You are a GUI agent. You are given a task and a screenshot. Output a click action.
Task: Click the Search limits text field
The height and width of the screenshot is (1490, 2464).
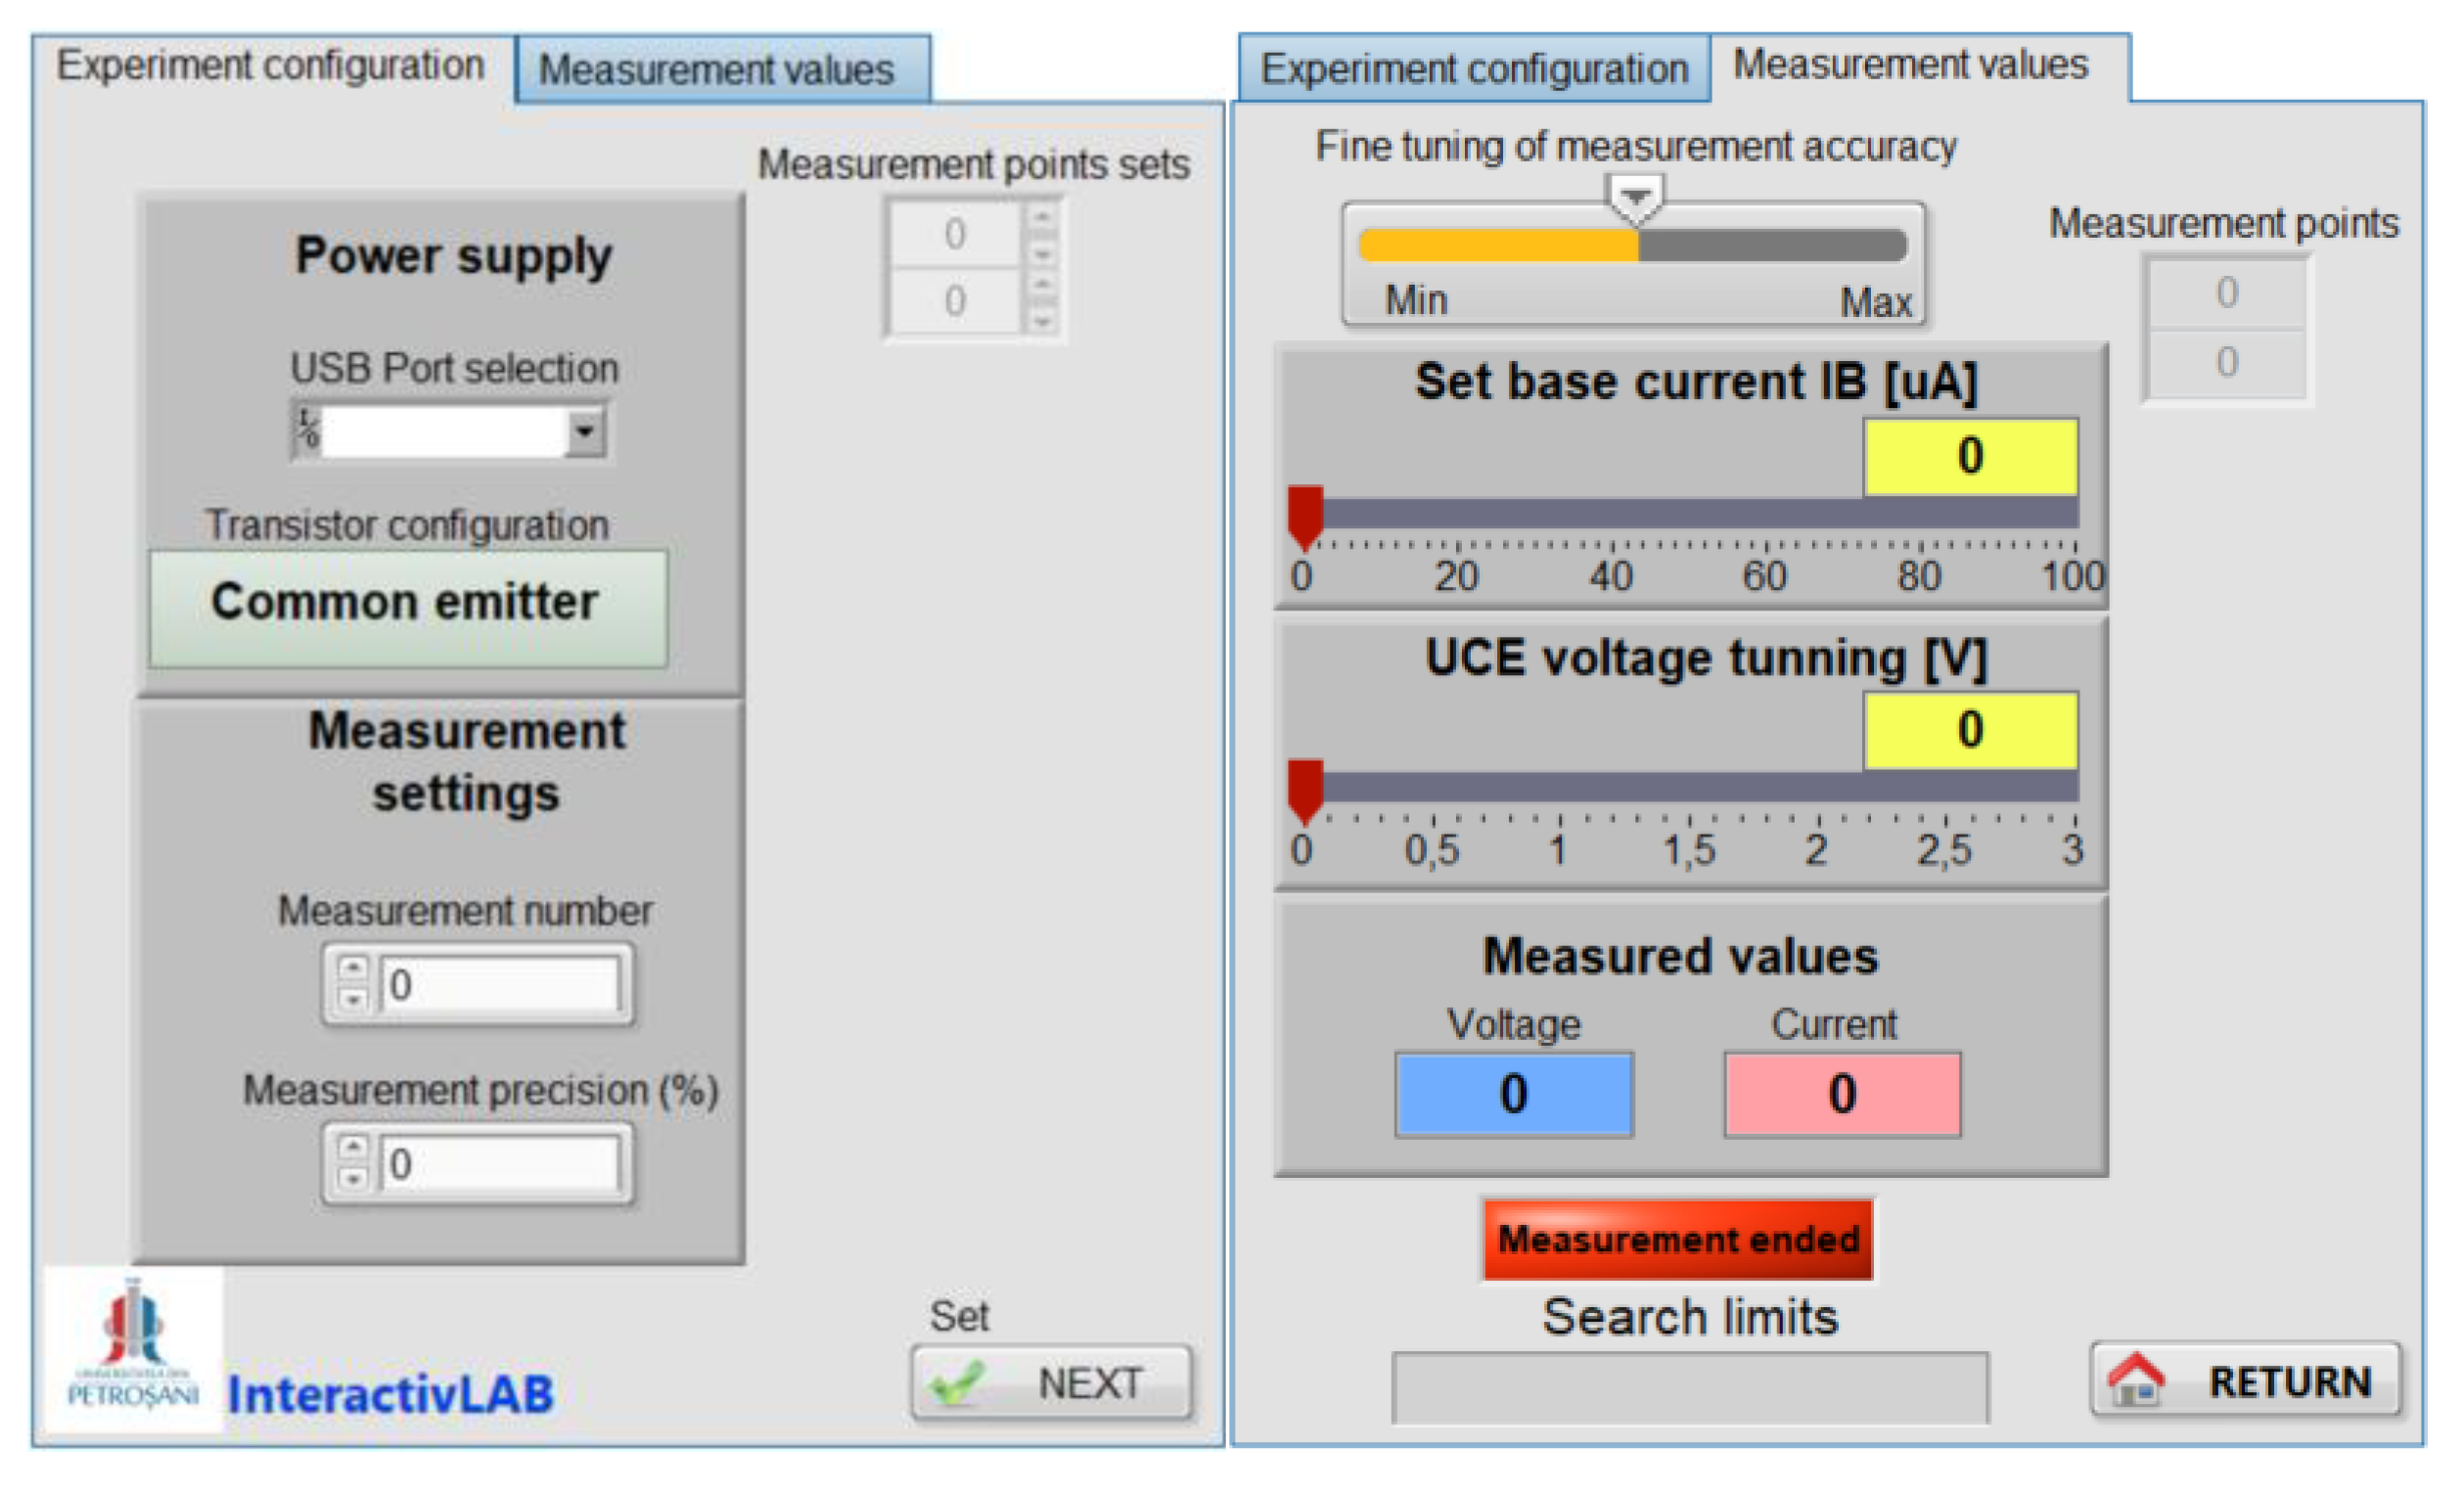[x=1689, y=1387]
